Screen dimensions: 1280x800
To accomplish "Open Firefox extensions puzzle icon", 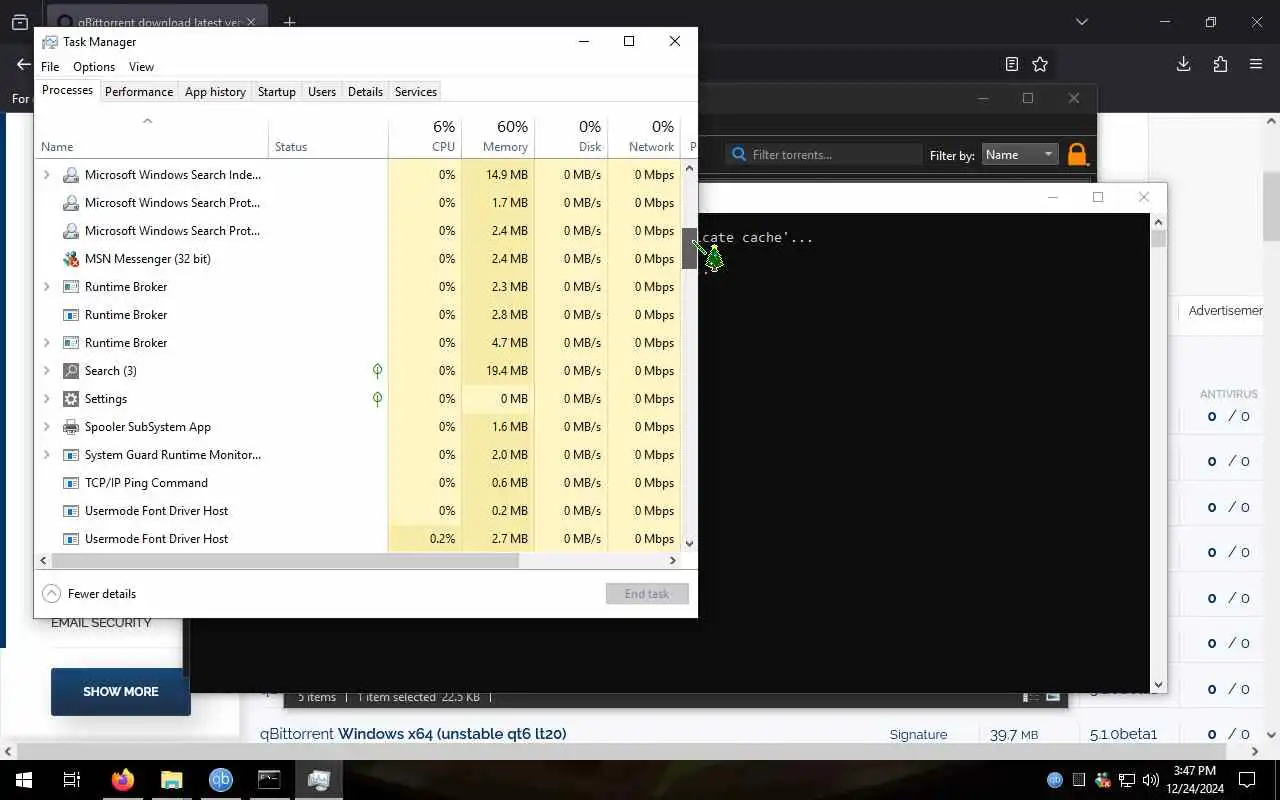I will point(1220,64).
